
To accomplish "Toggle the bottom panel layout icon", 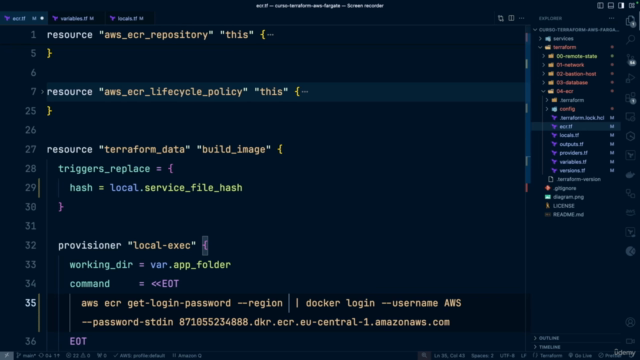I will (x=611, y=5).
